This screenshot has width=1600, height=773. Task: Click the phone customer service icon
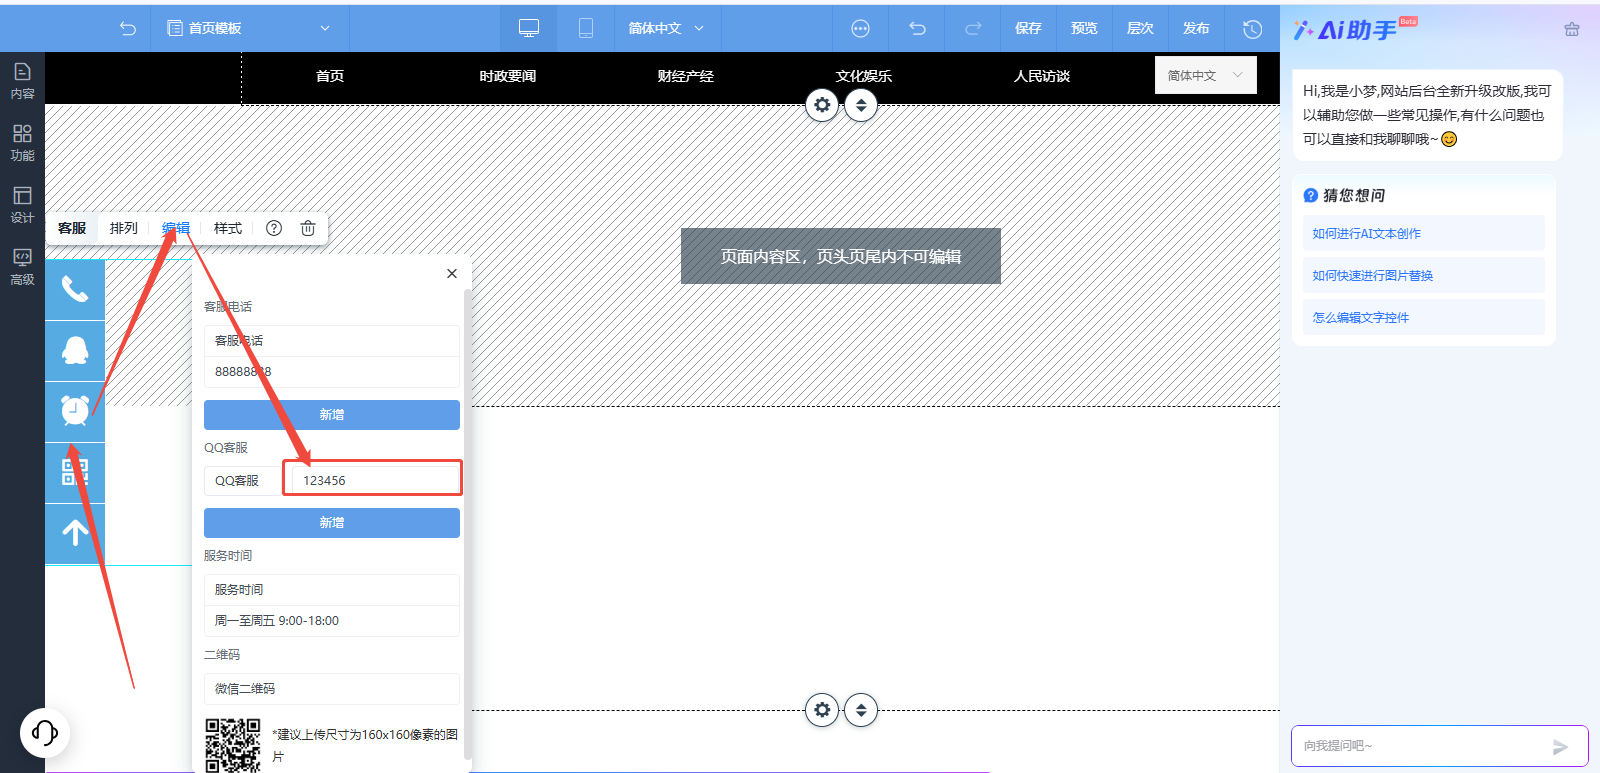tap(75, 290)
